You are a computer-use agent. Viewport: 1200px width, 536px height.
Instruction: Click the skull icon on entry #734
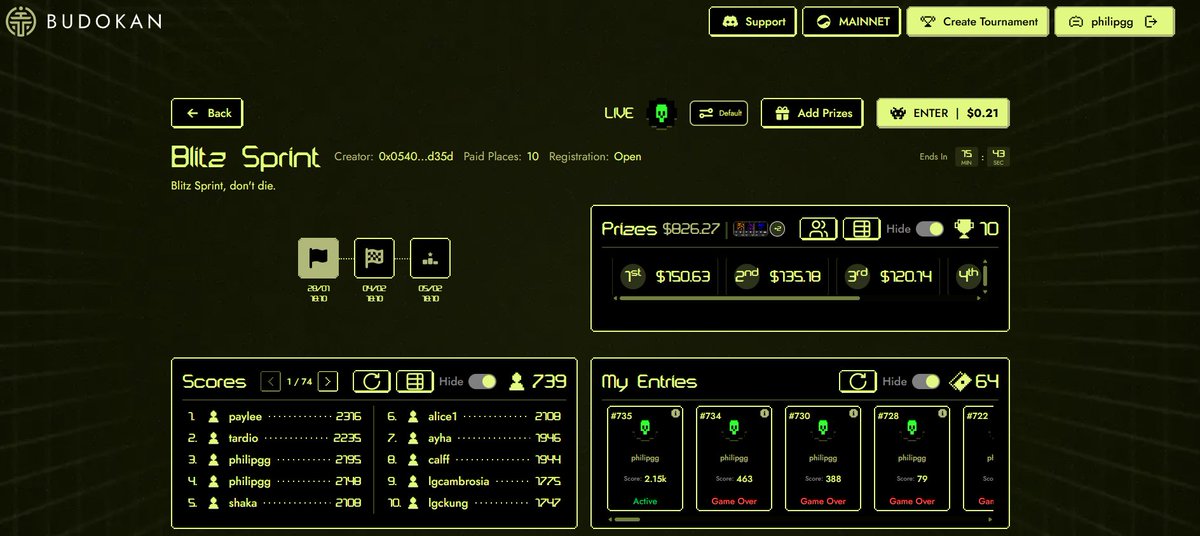(x=734, y=429)
